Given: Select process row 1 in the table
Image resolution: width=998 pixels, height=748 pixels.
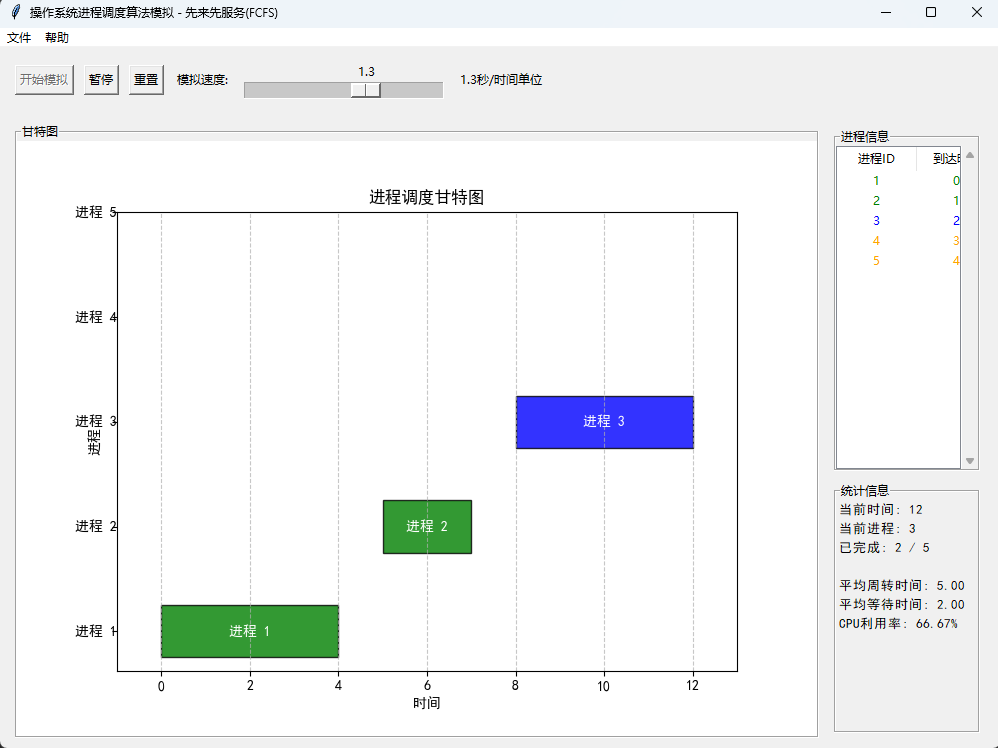Looking at the screenshot, I should pos(898,181).
